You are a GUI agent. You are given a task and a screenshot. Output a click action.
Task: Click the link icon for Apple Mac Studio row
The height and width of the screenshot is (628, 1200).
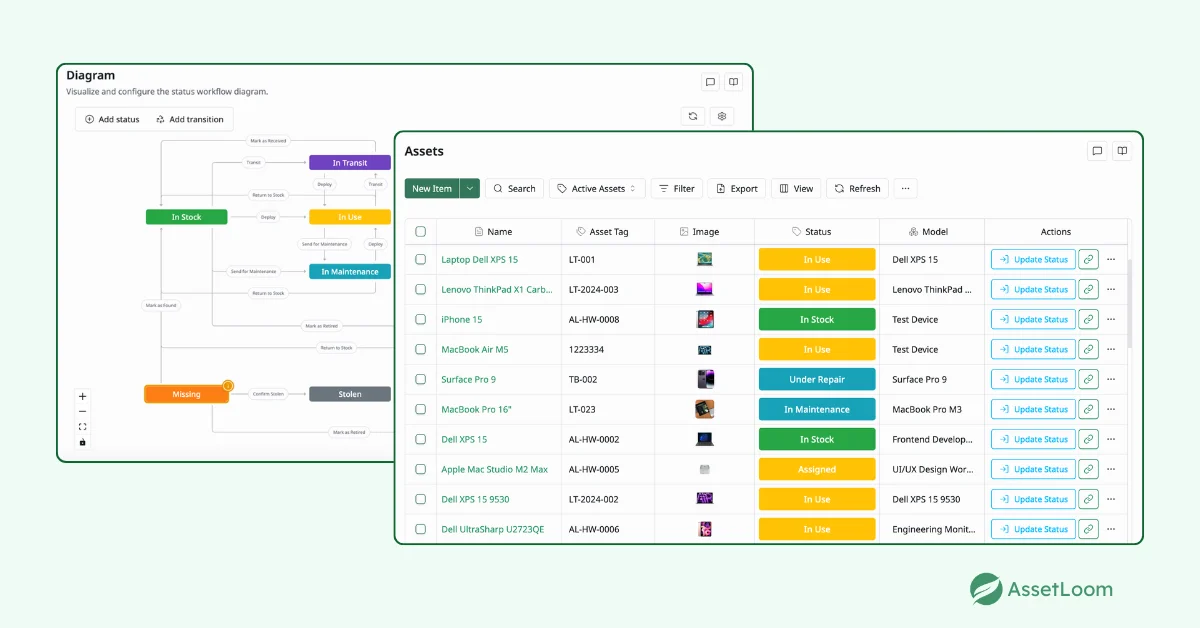point(1089,469)
